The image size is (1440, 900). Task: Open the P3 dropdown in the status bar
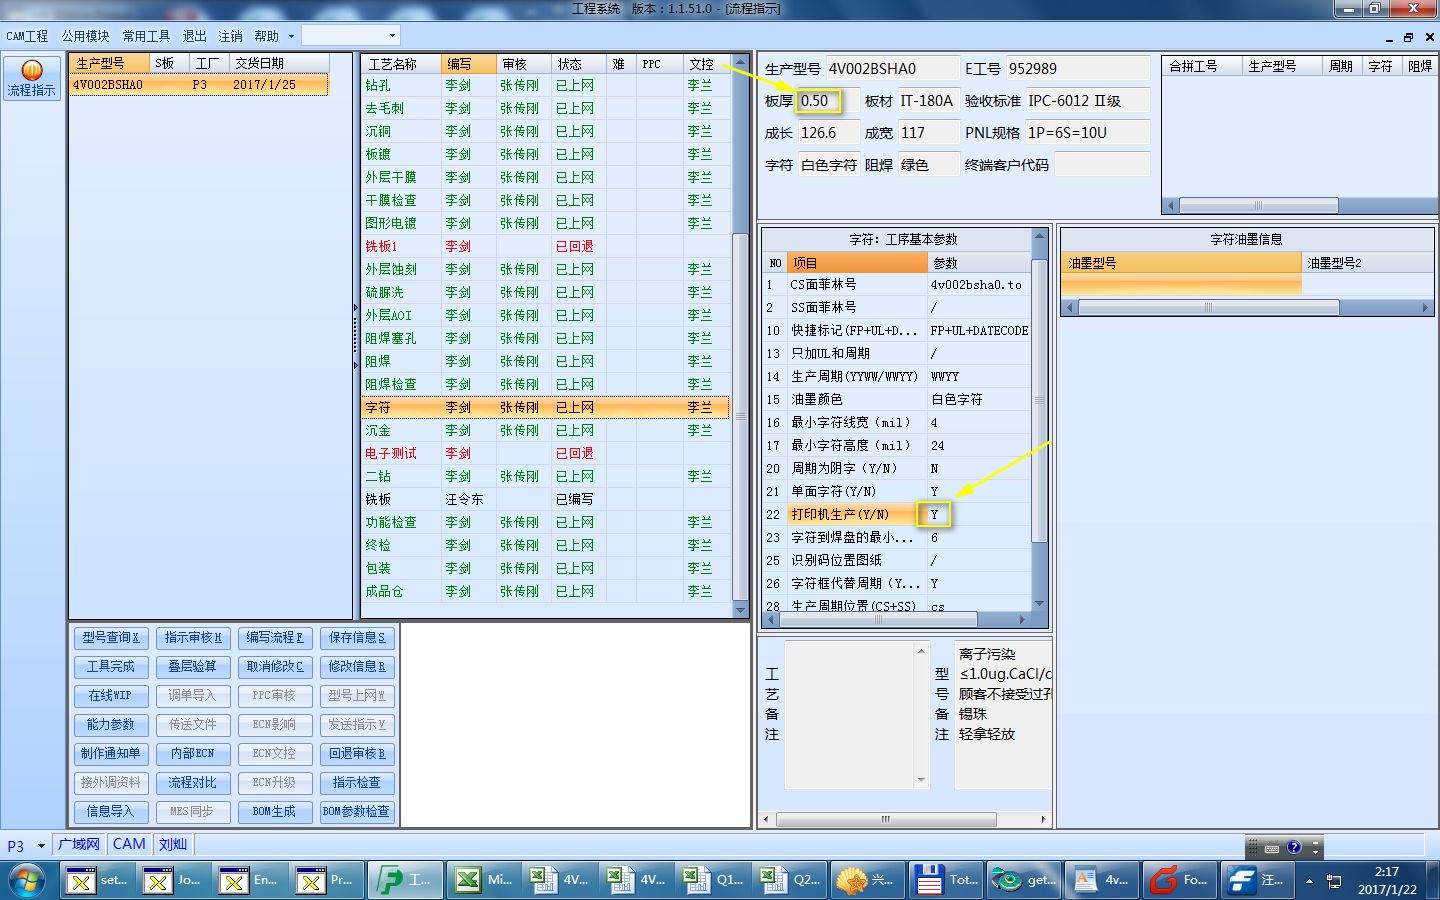coord(41,846)
